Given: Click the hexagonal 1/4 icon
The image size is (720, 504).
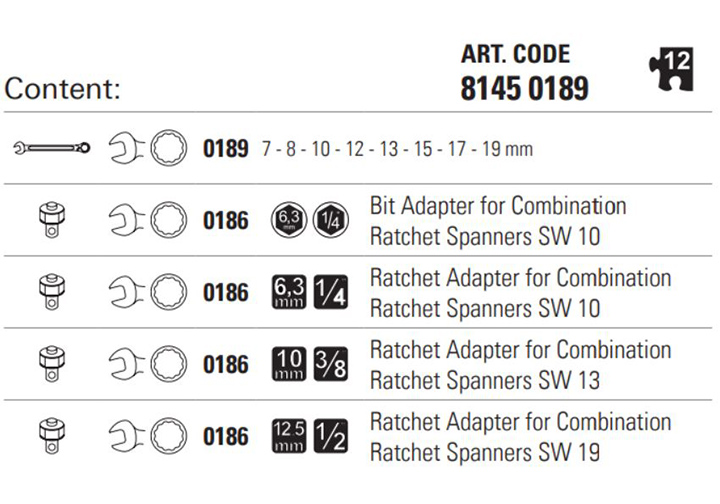Looking at the screenshot, I should (x=331, y=220).
